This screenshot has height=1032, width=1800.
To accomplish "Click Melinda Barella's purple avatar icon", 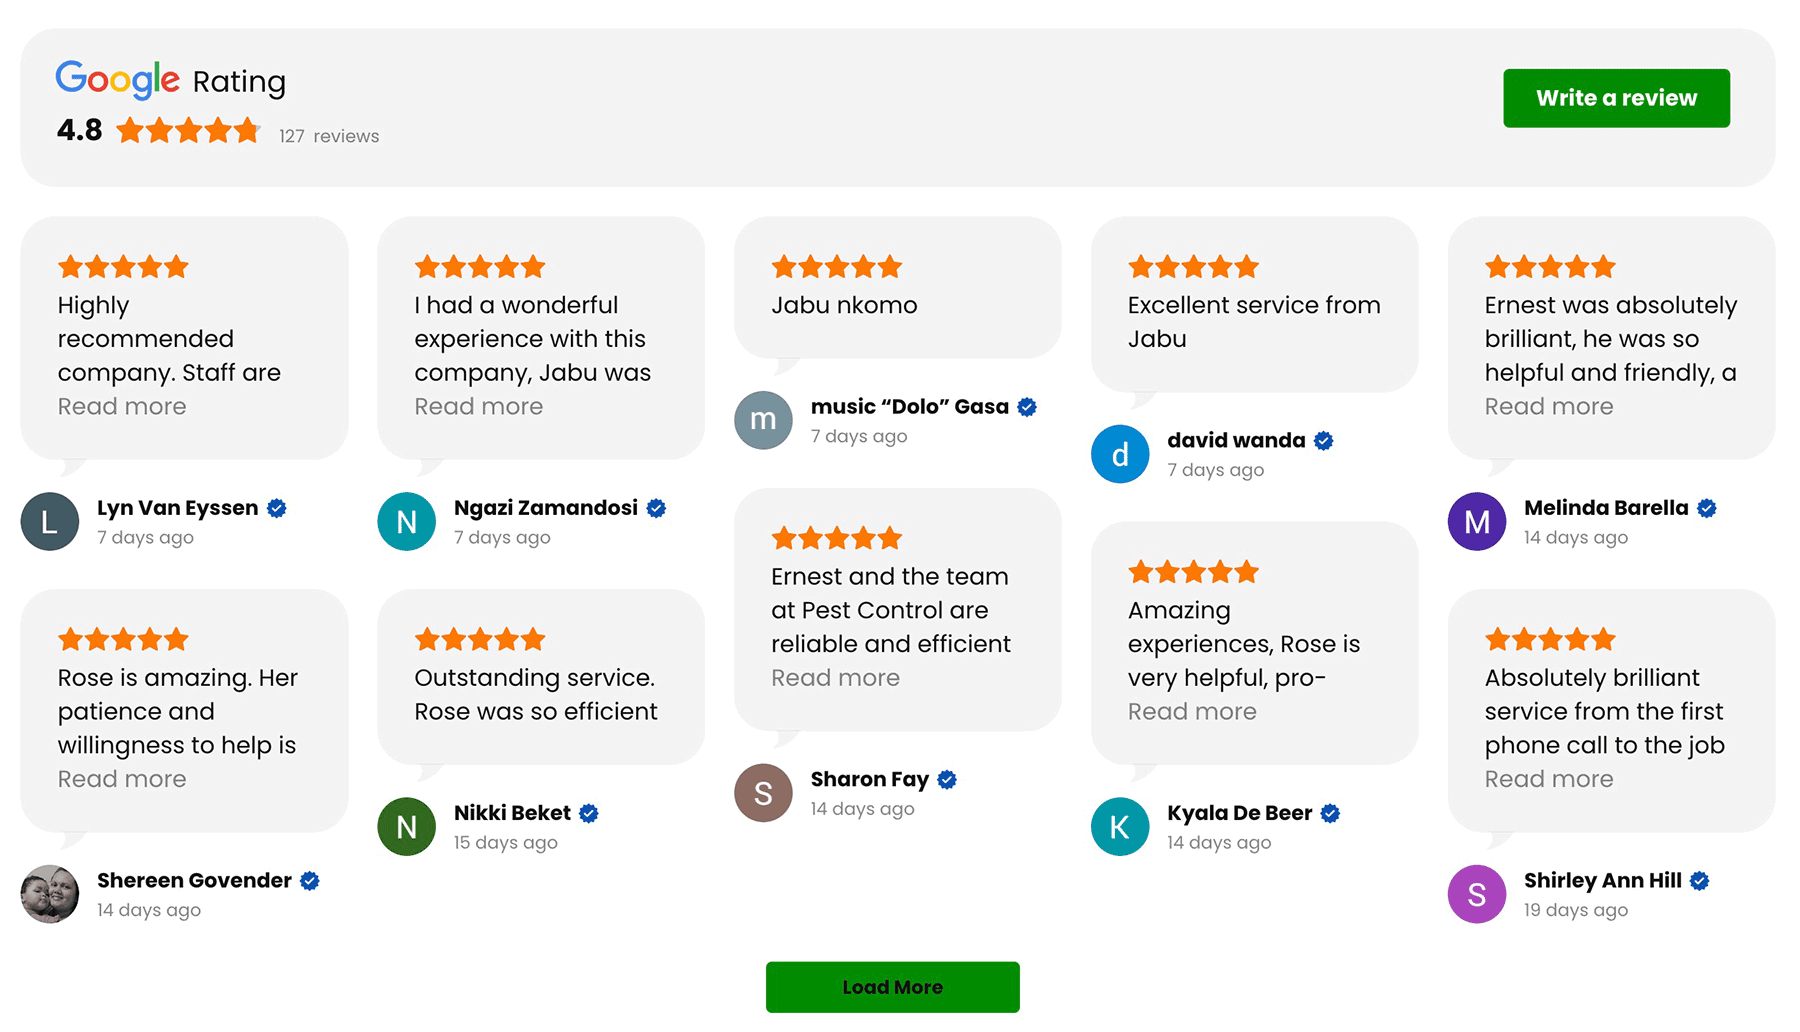I will [1476, 521].
